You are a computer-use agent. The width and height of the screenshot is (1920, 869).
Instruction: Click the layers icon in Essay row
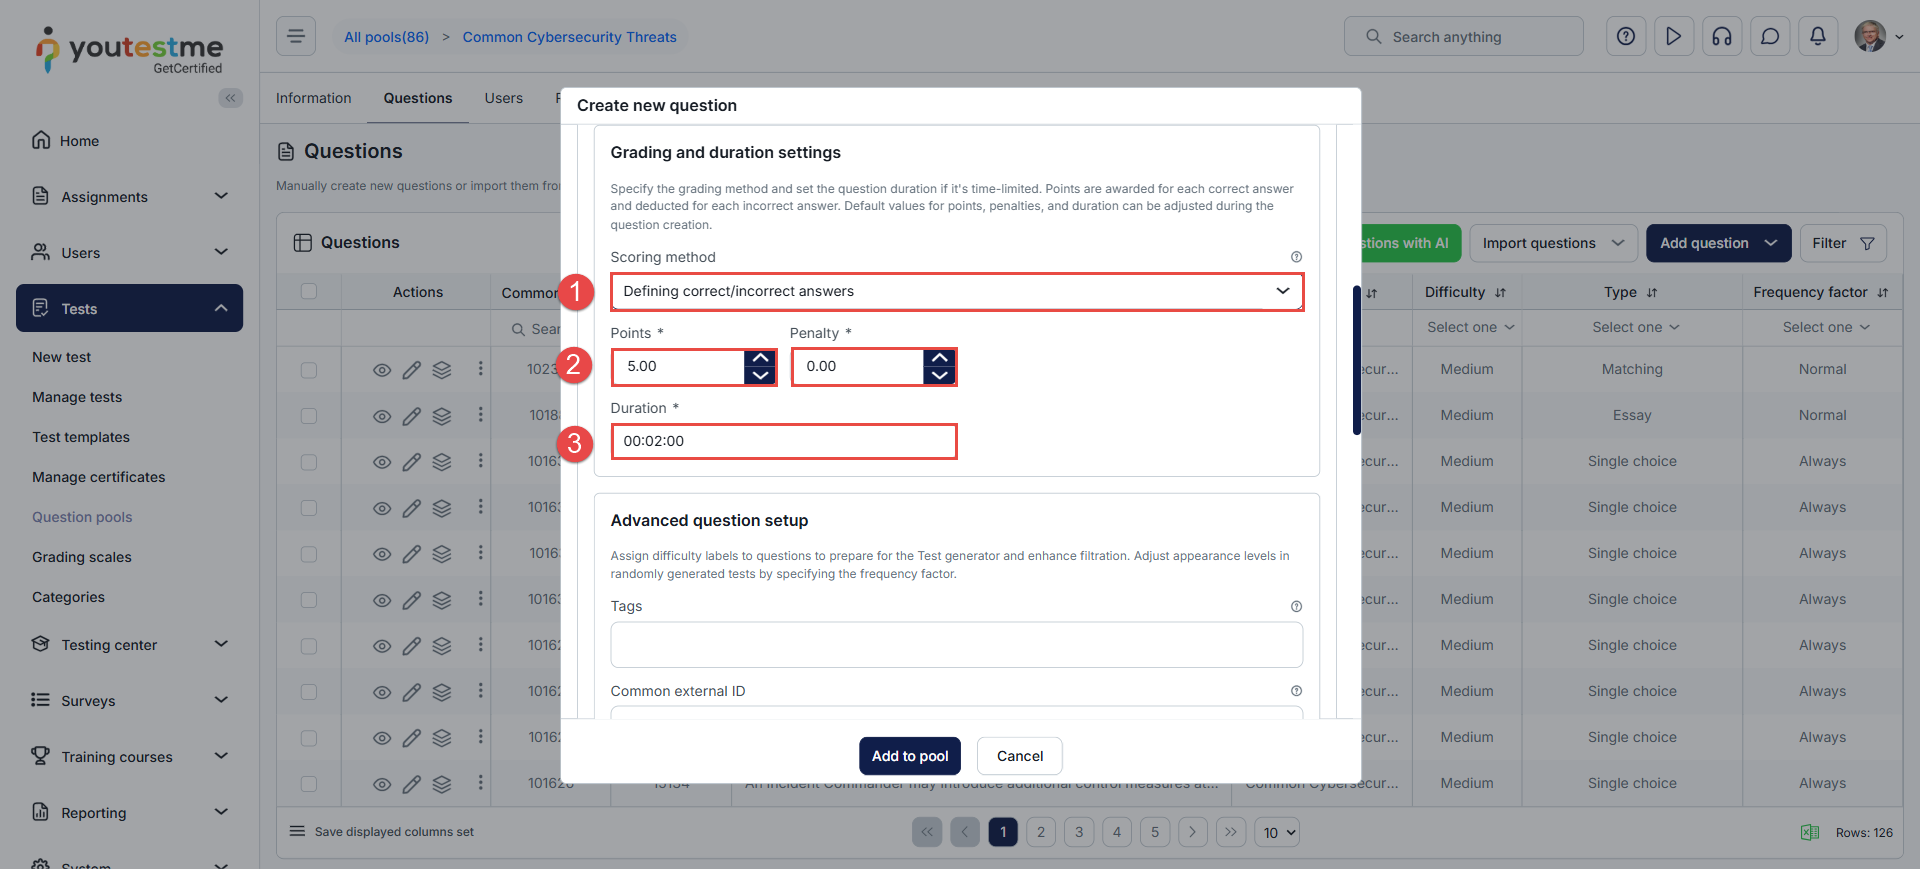[442, 416]
